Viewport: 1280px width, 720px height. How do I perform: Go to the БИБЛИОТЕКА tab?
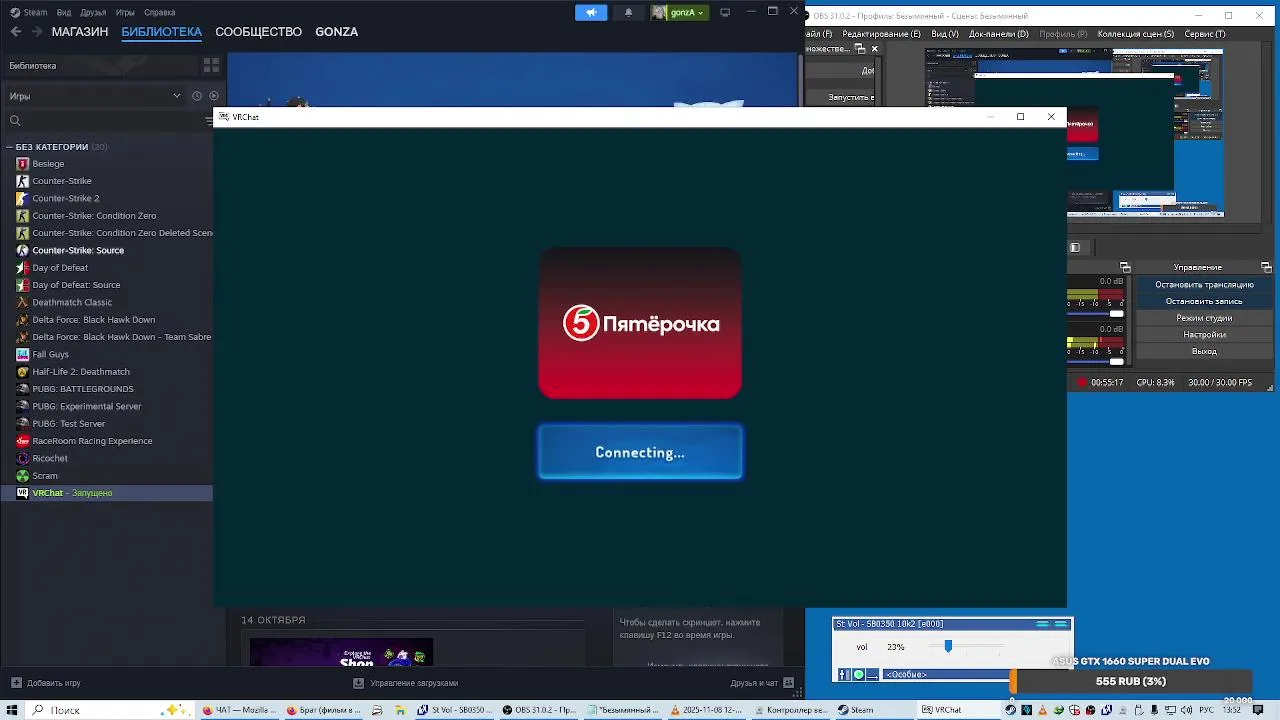[161, 32]
